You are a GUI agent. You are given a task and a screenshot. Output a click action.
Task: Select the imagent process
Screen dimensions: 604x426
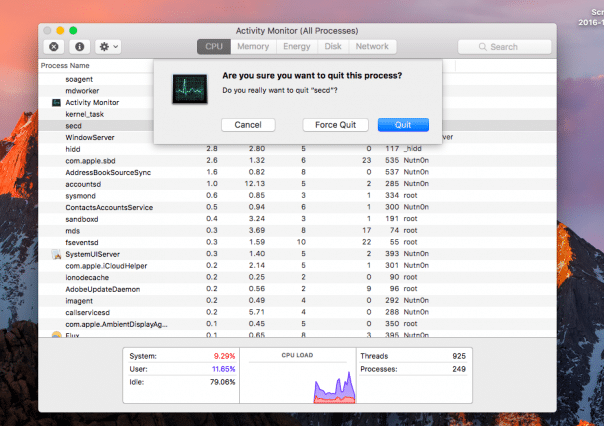tap(79, 301)
